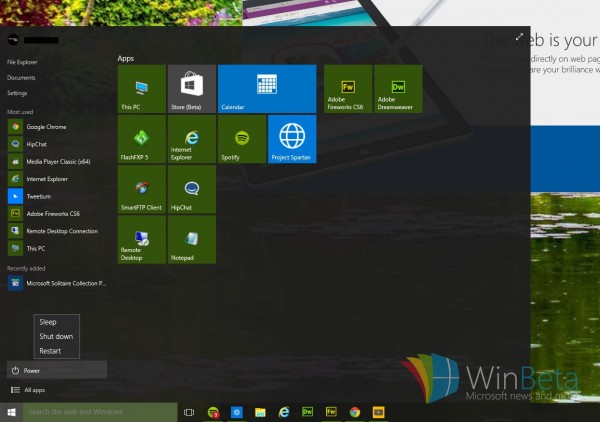Open the Calendar tile
This screenshot has width=600, height=422.
point(266,89)
